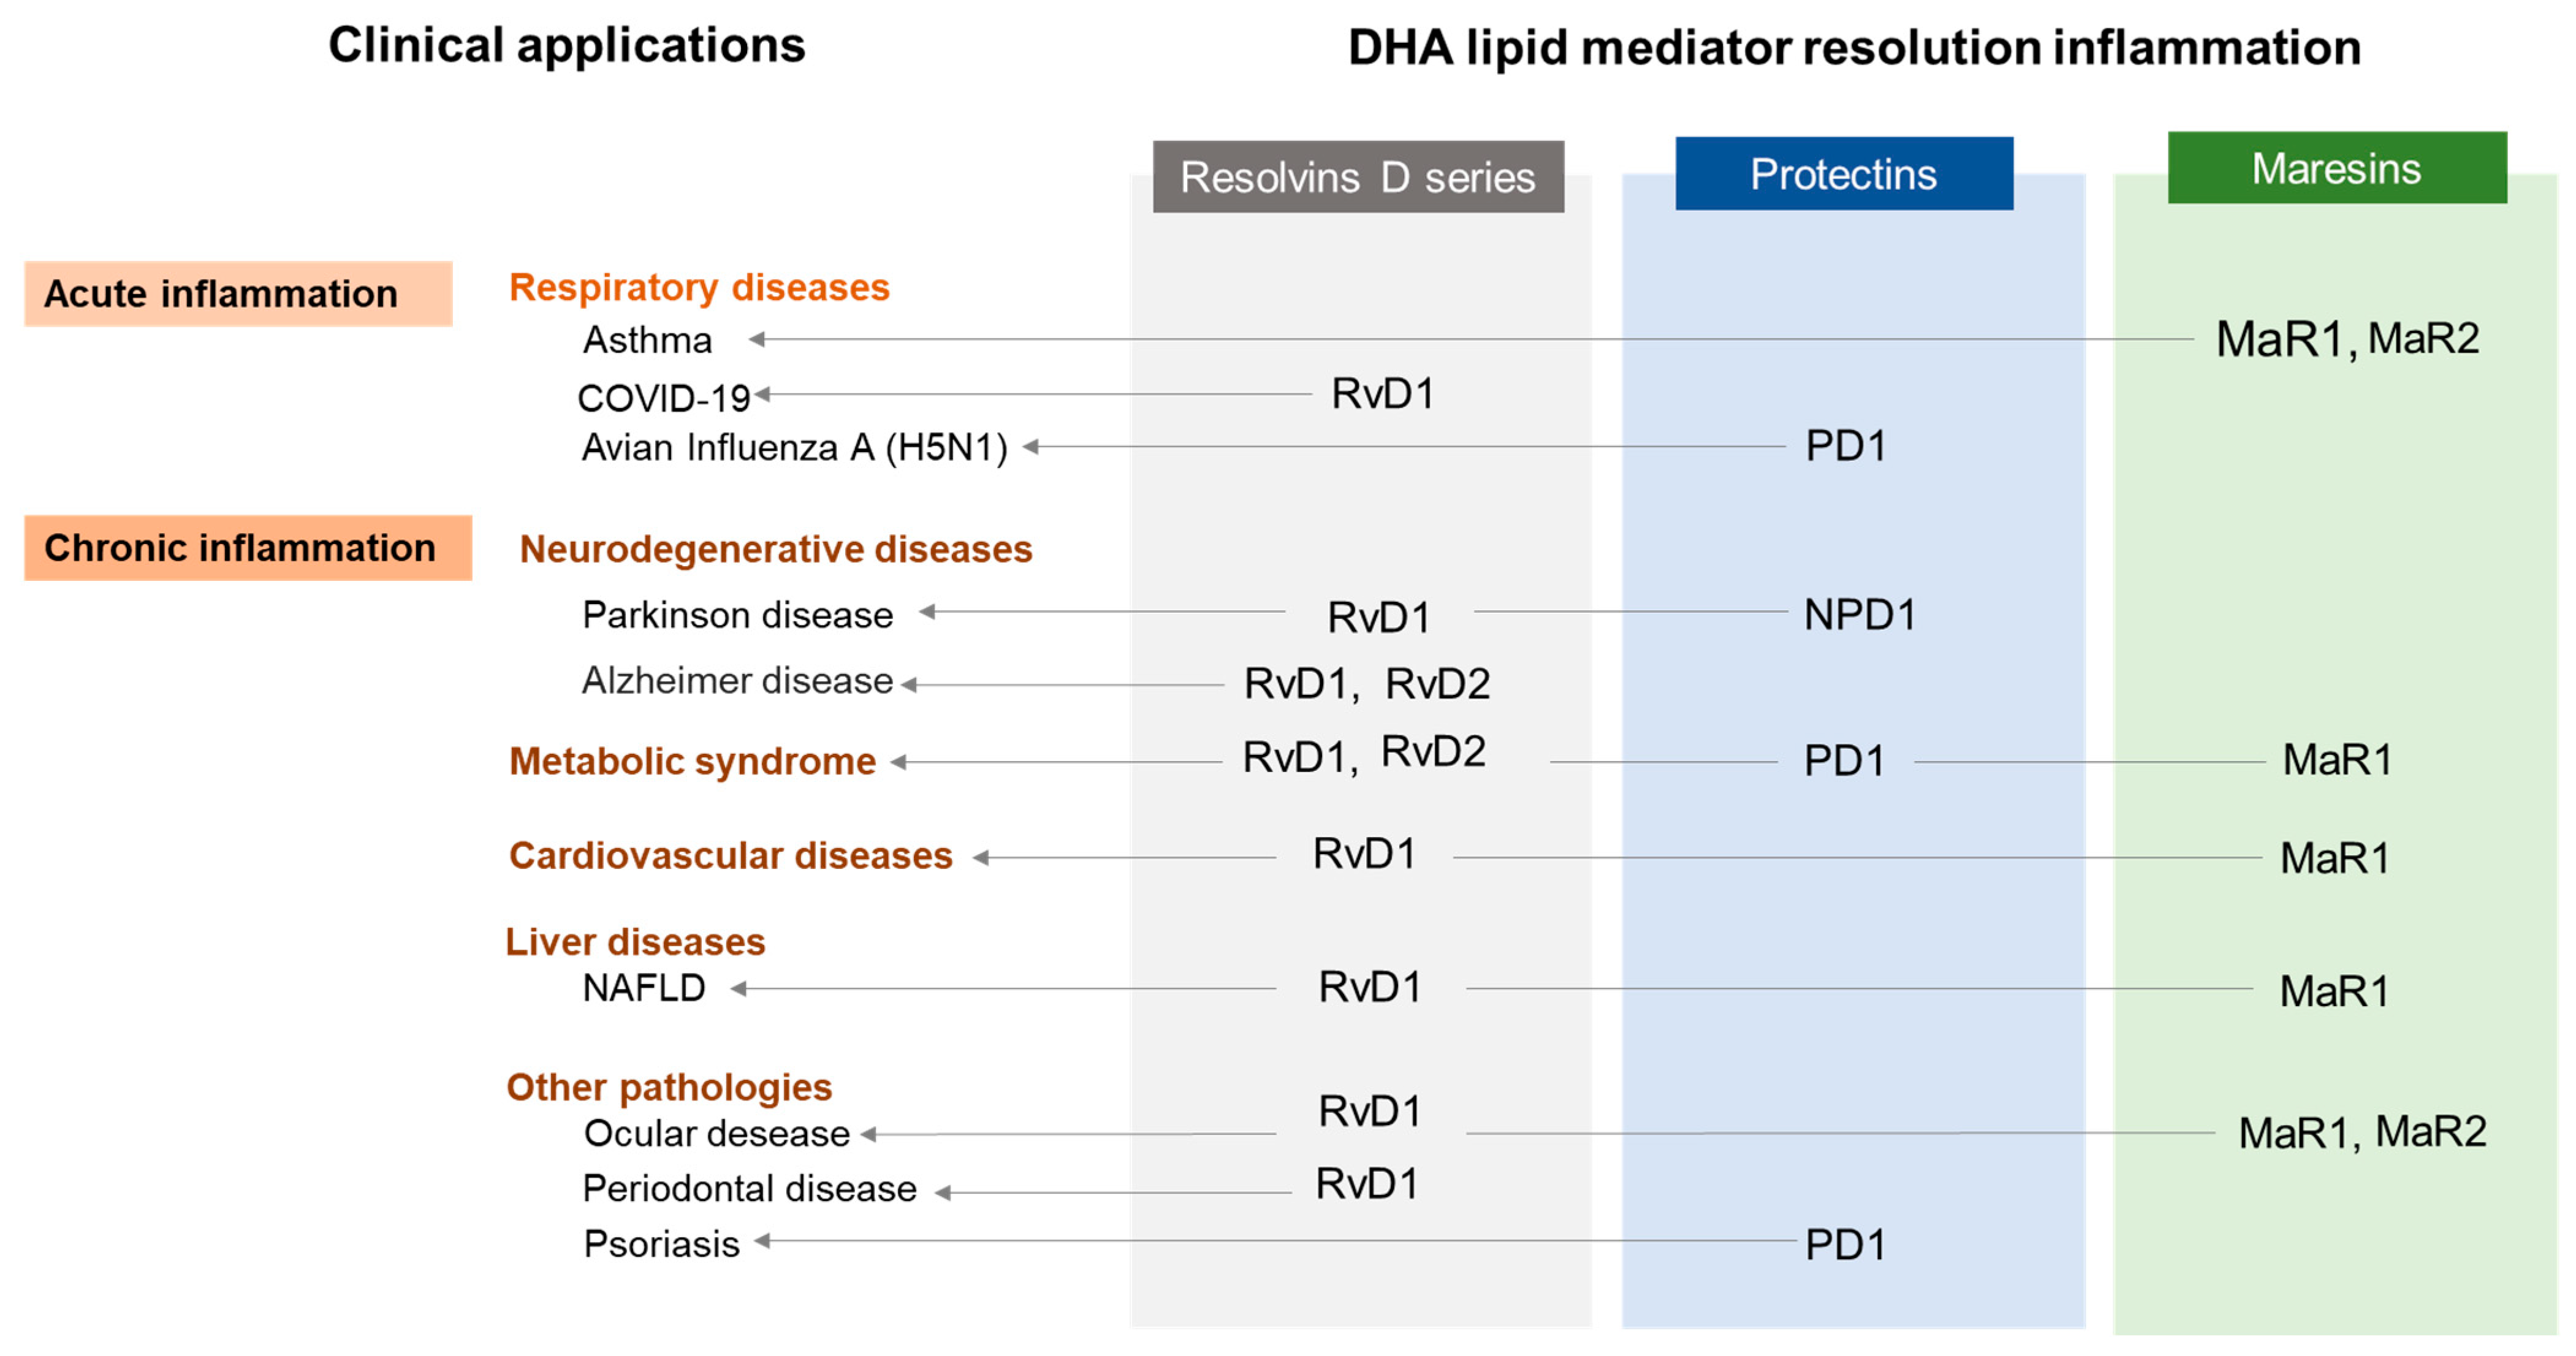This screenshot has width=2576, height=1356.
Task: Click the green Maresins header box
Action: [2336, 168]
